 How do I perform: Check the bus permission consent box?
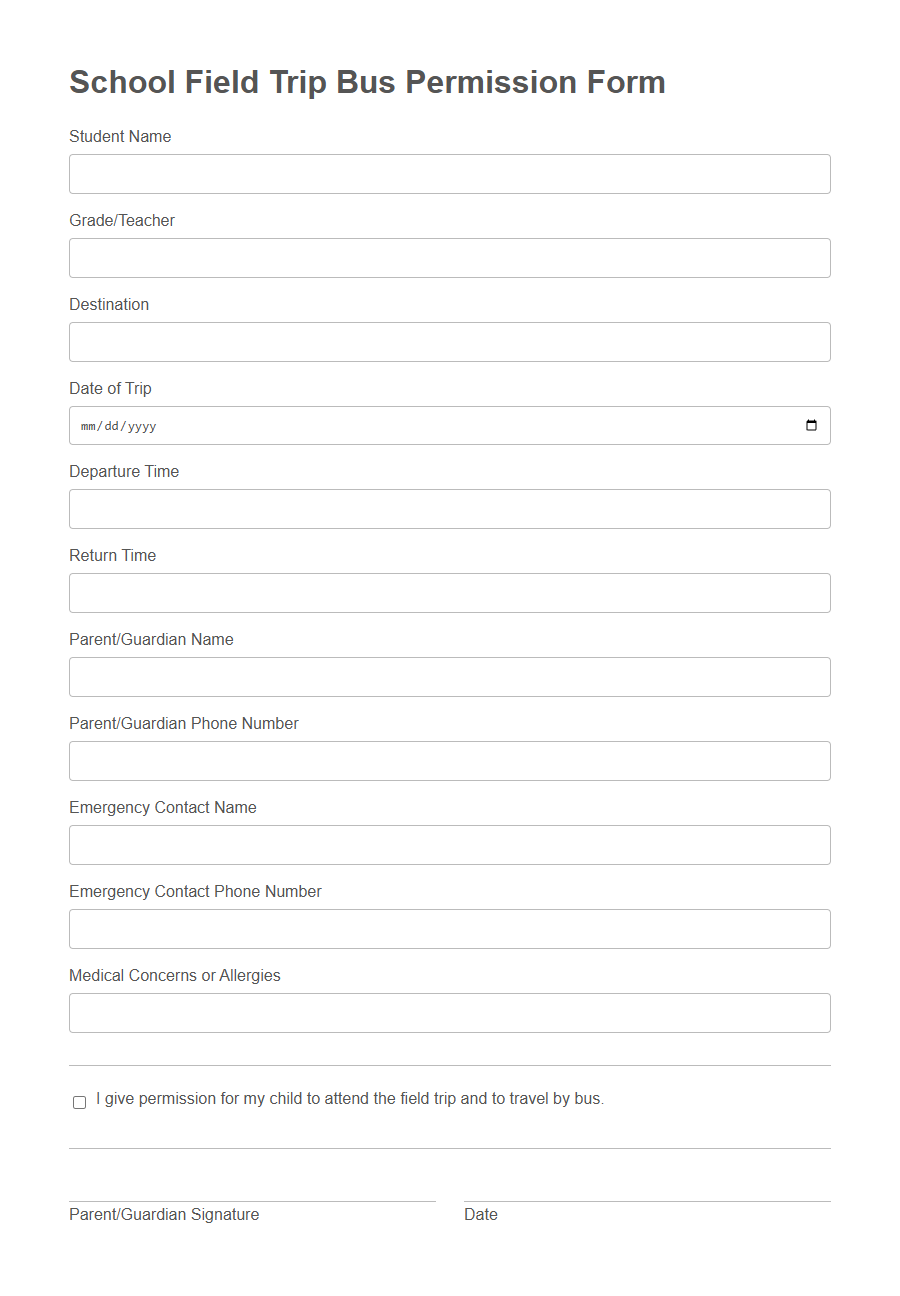coord(79,1102)
